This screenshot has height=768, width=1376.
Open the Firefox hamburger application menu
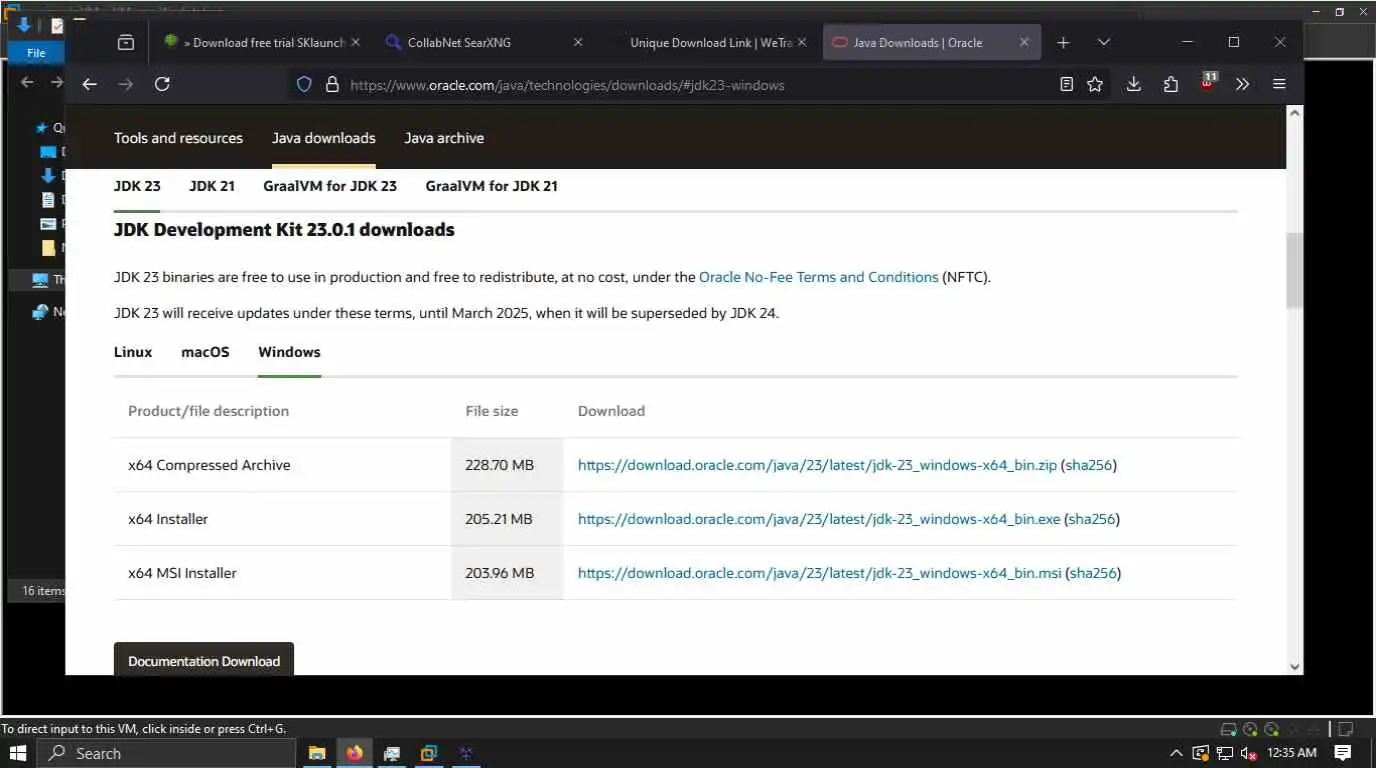point(1279,85)
